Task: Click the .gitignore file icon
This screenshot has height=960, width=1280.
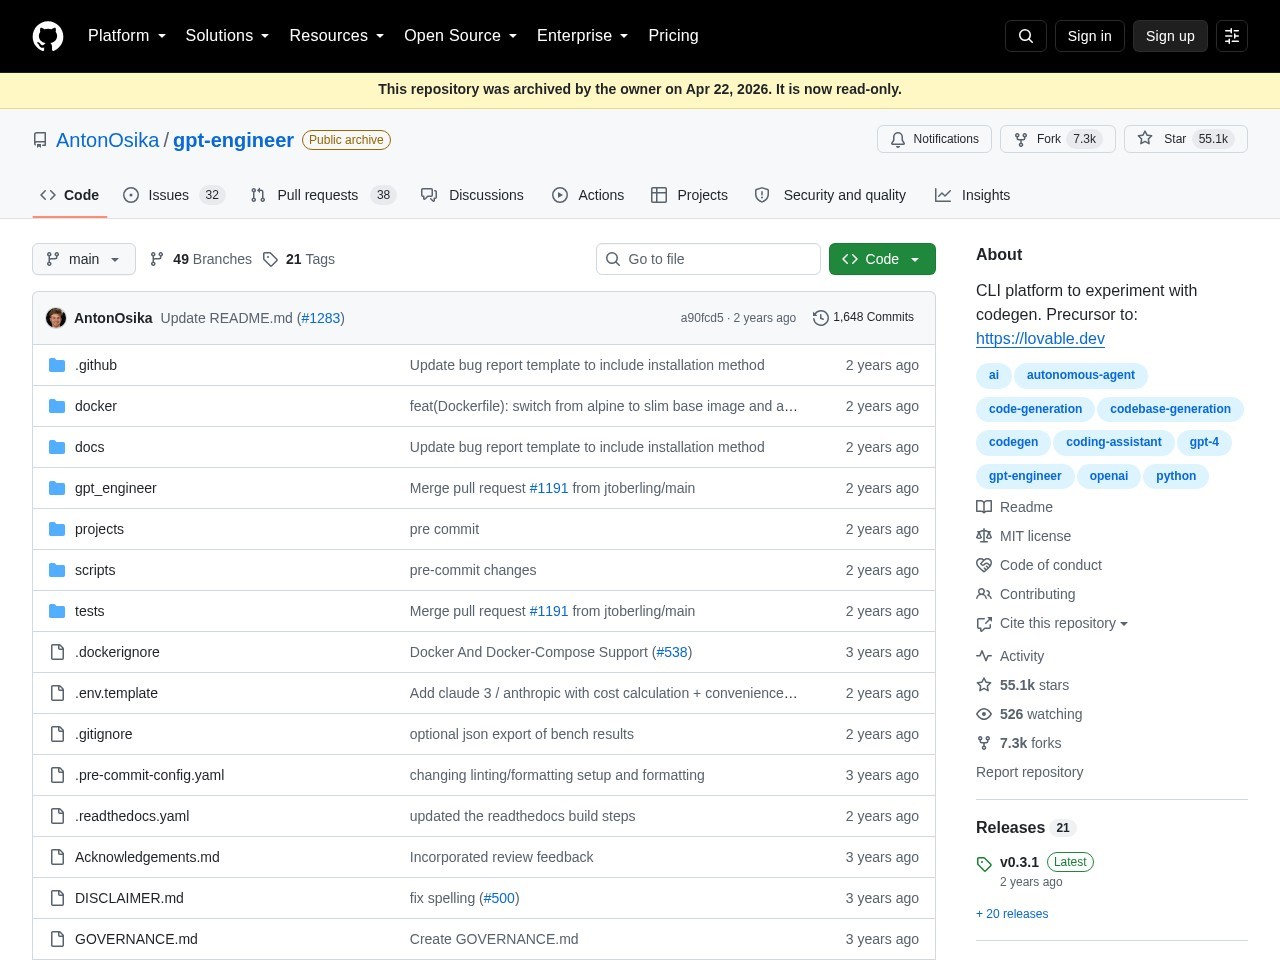Action: (57, 734)
